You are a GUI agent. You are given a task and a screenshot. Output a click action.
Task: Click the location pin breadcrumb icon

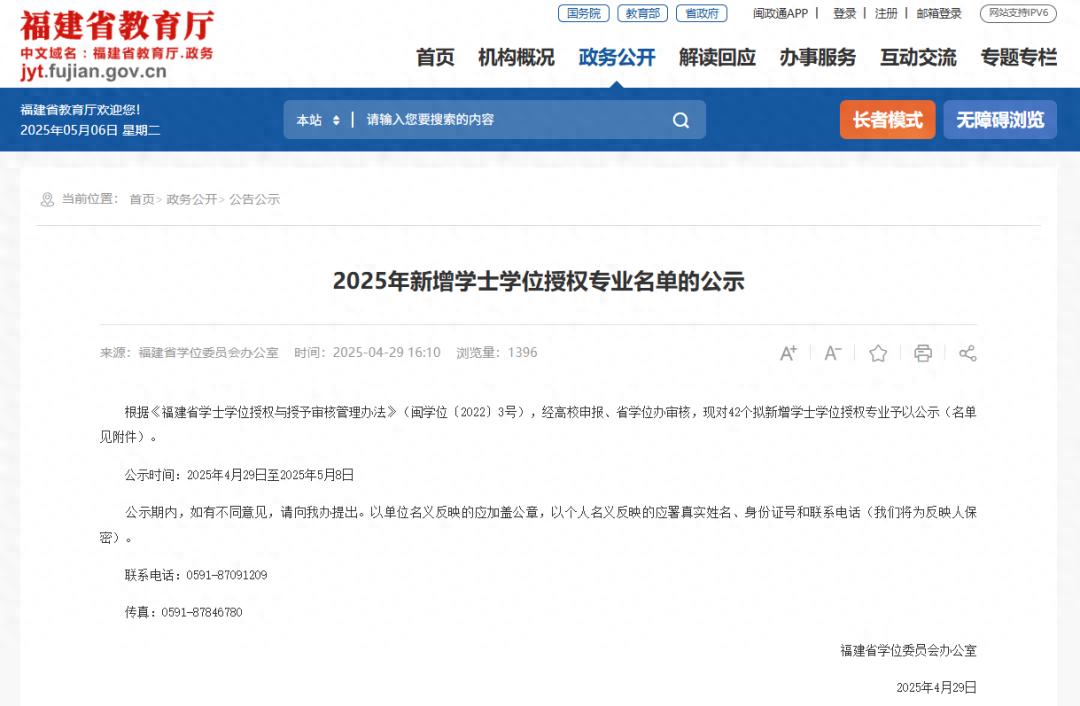(x=47, y=200)
